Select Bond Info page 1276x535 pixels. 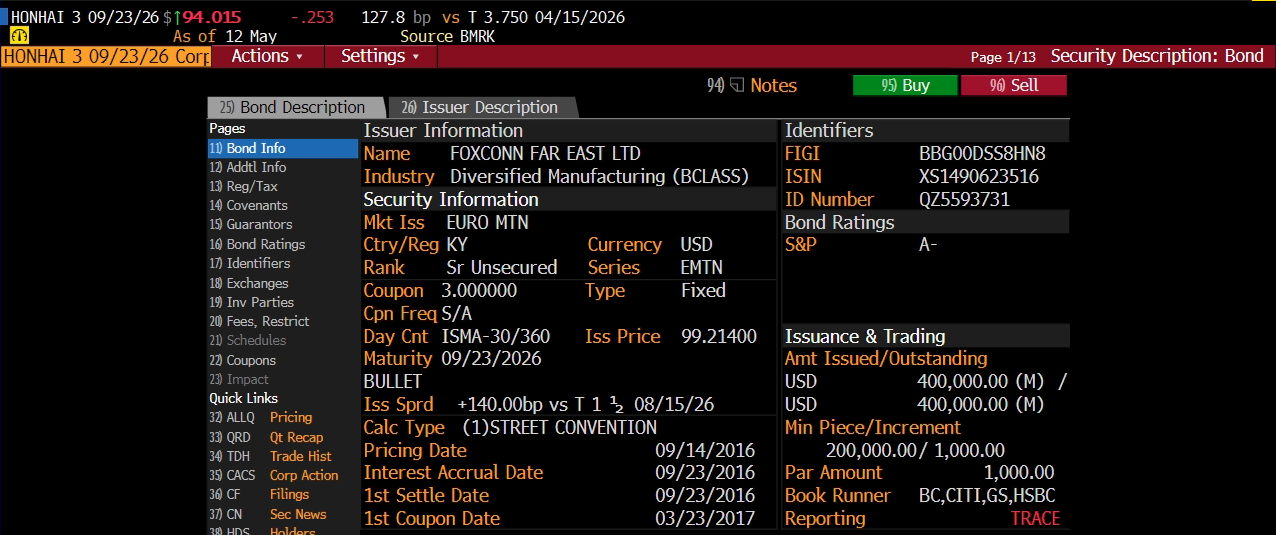point(283,148)
